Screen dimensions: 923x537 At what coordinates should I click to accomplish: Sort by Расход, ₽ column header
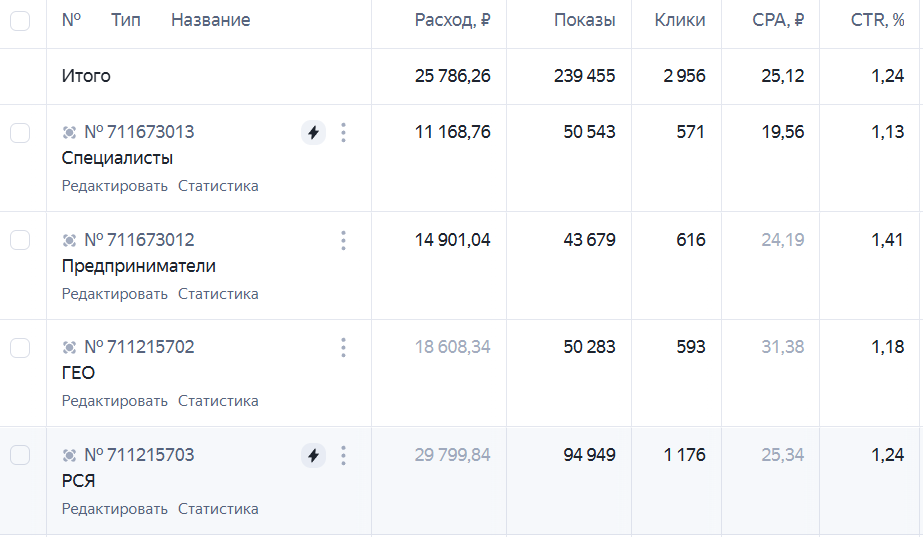pyautogui.click(x=452, y=20)
